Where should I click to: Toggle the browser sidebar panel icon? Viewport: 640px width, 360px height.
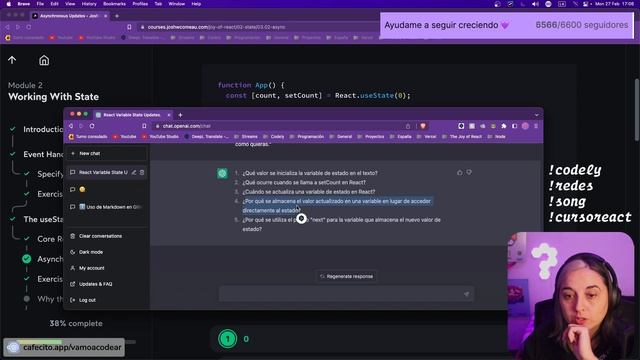514,126
